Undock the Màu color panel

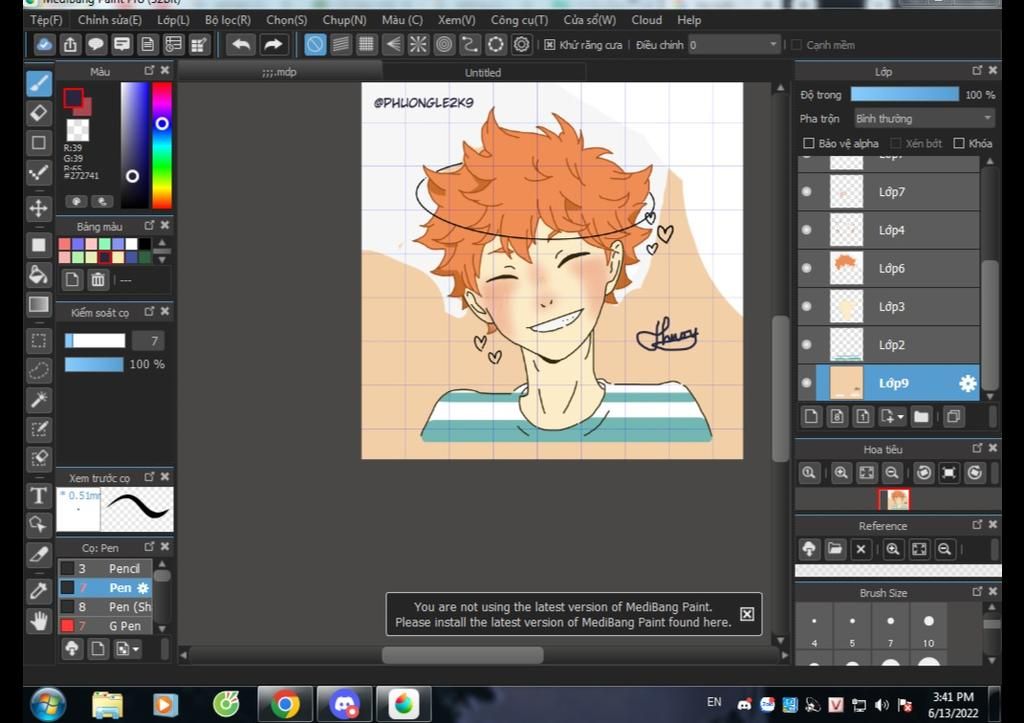click(x=149, y=70)
